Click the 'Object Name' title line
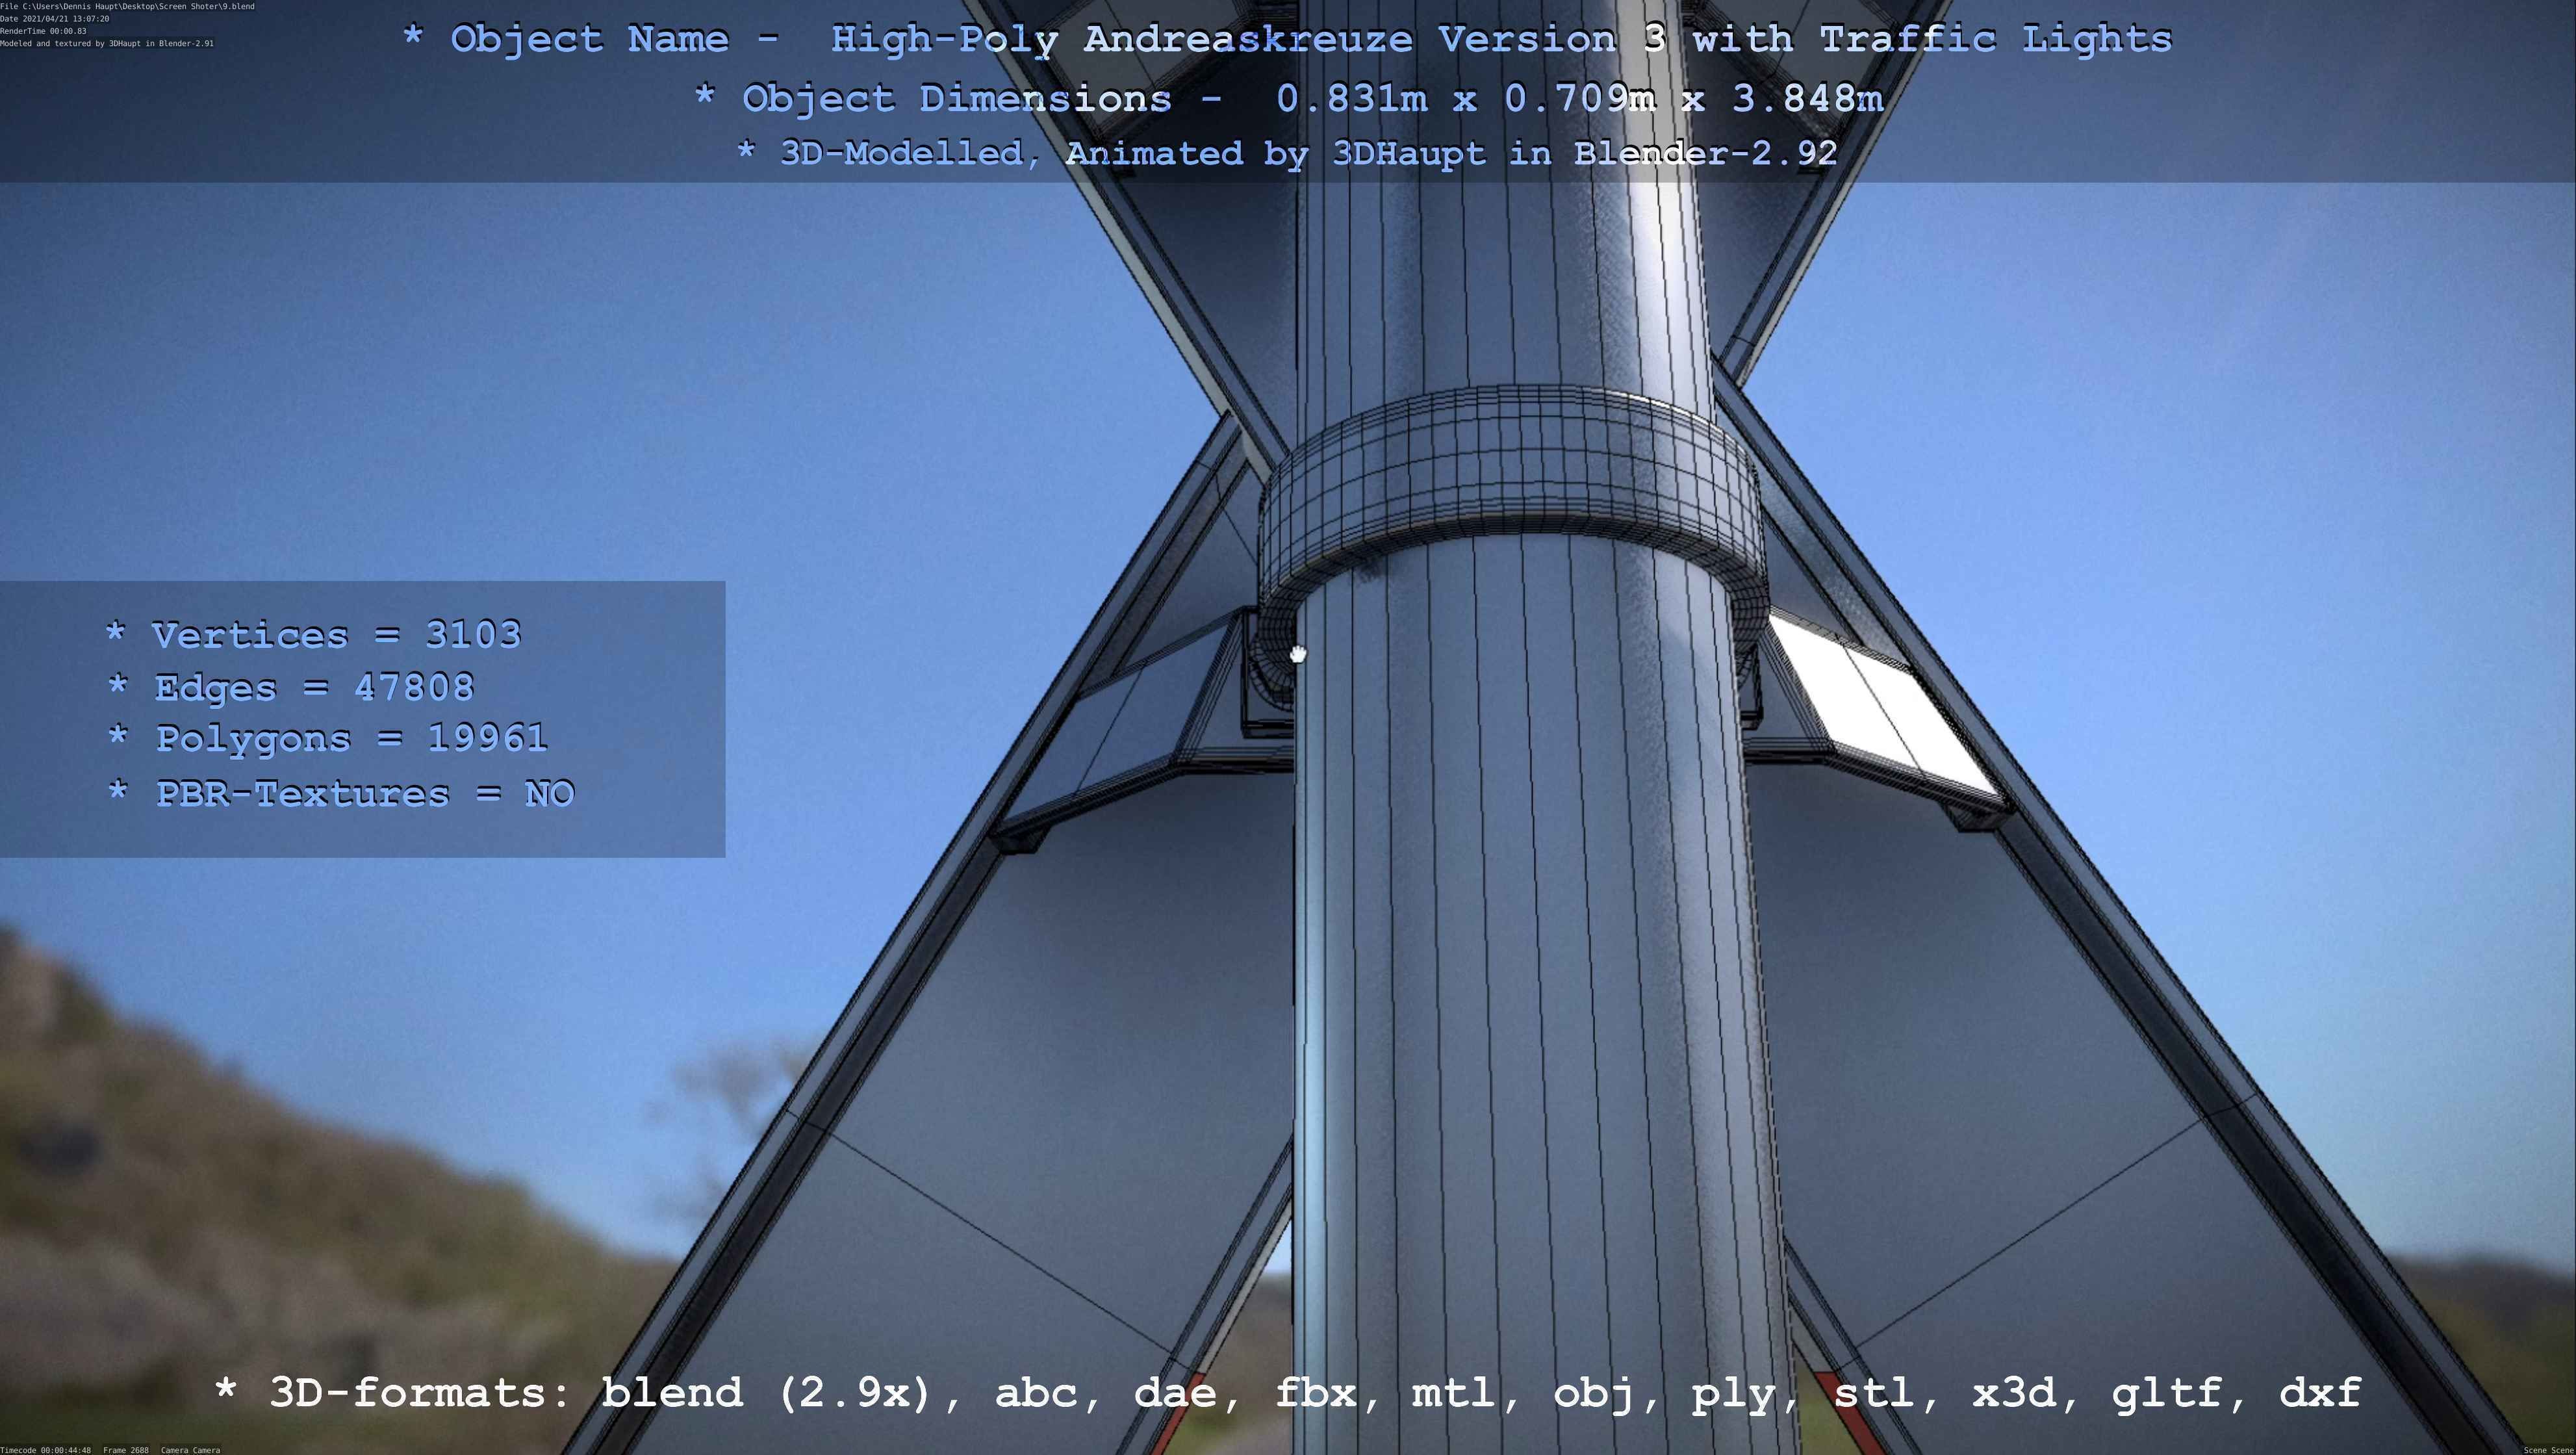The width and height of the screenshot is (2576, 1455). coord(1287,40)
